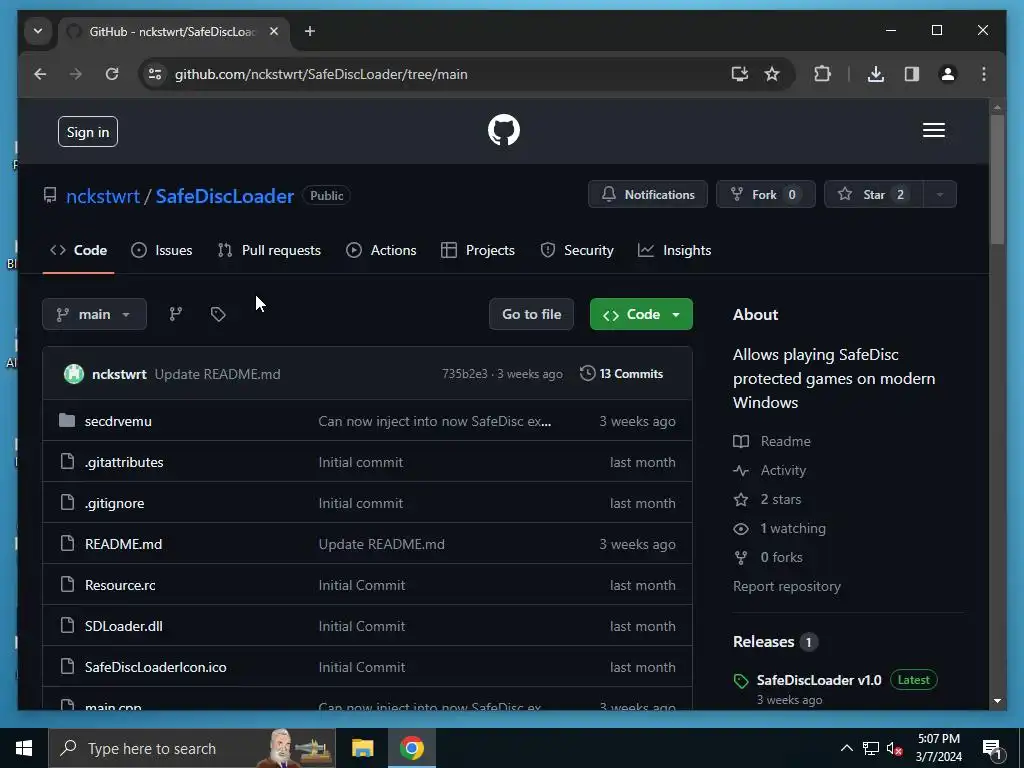View the 1 watching link
Viewport: 1024px width, 768px height.
tap(780, 528)
